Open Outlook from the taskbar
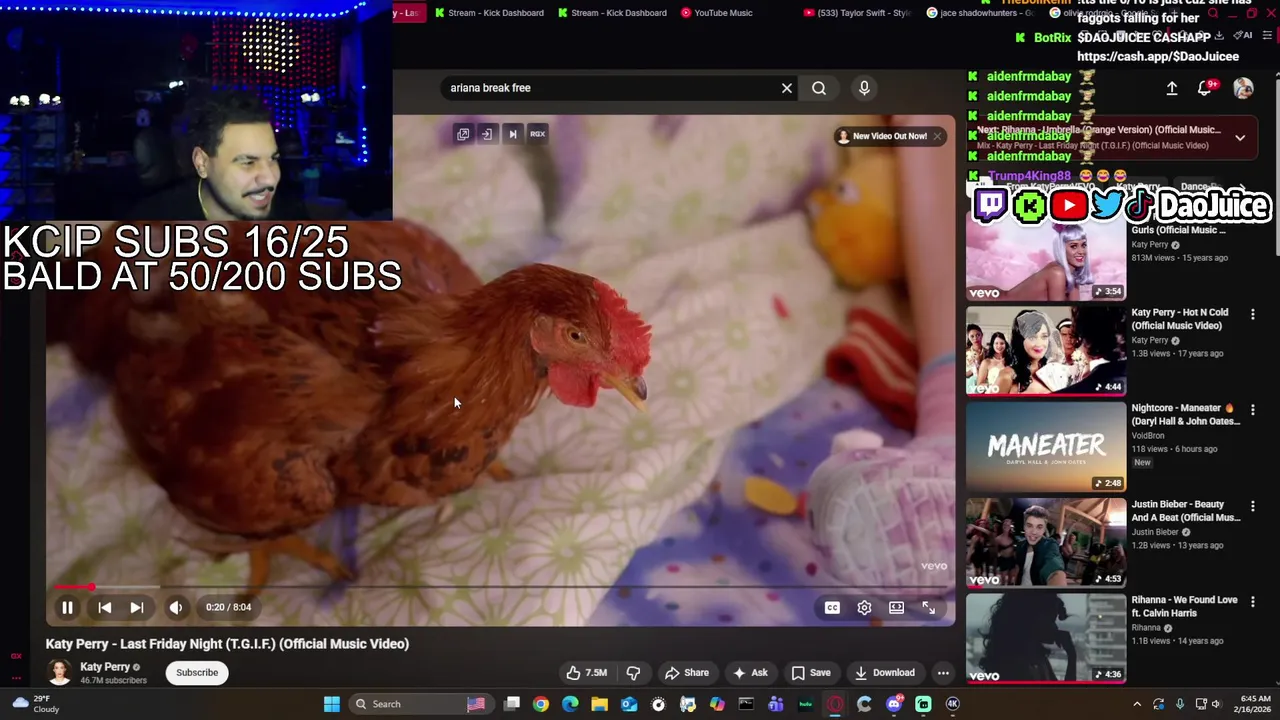Viewport: 1280px width, 720px height. pos(629,704)
